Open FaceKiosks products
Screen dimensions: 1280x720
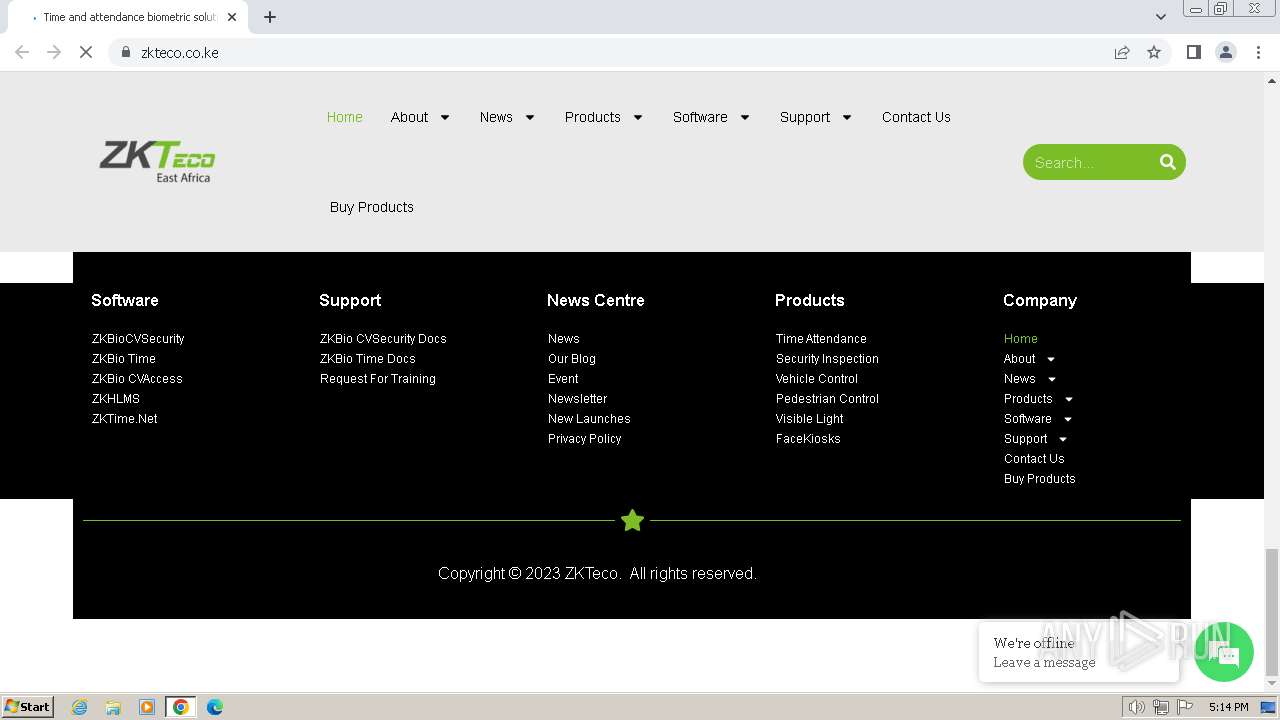[x=808, y=439]
